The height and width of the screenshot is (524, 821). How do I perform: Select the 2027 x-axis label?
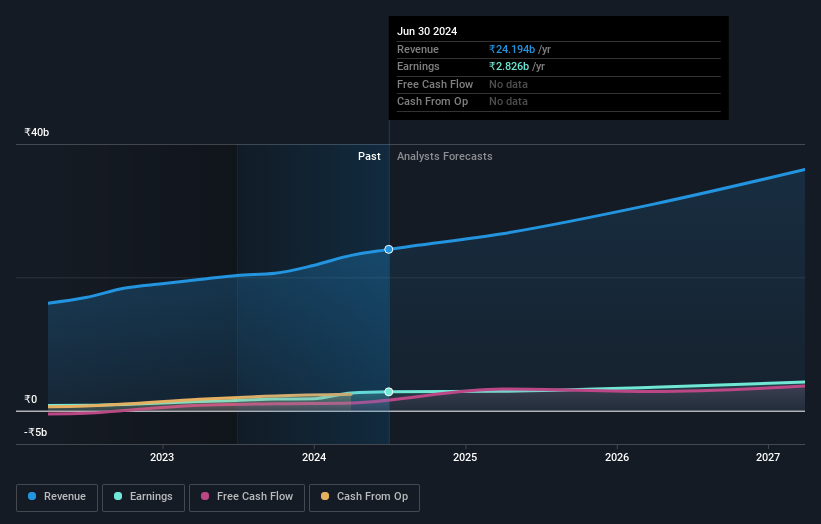click(768, 457)
